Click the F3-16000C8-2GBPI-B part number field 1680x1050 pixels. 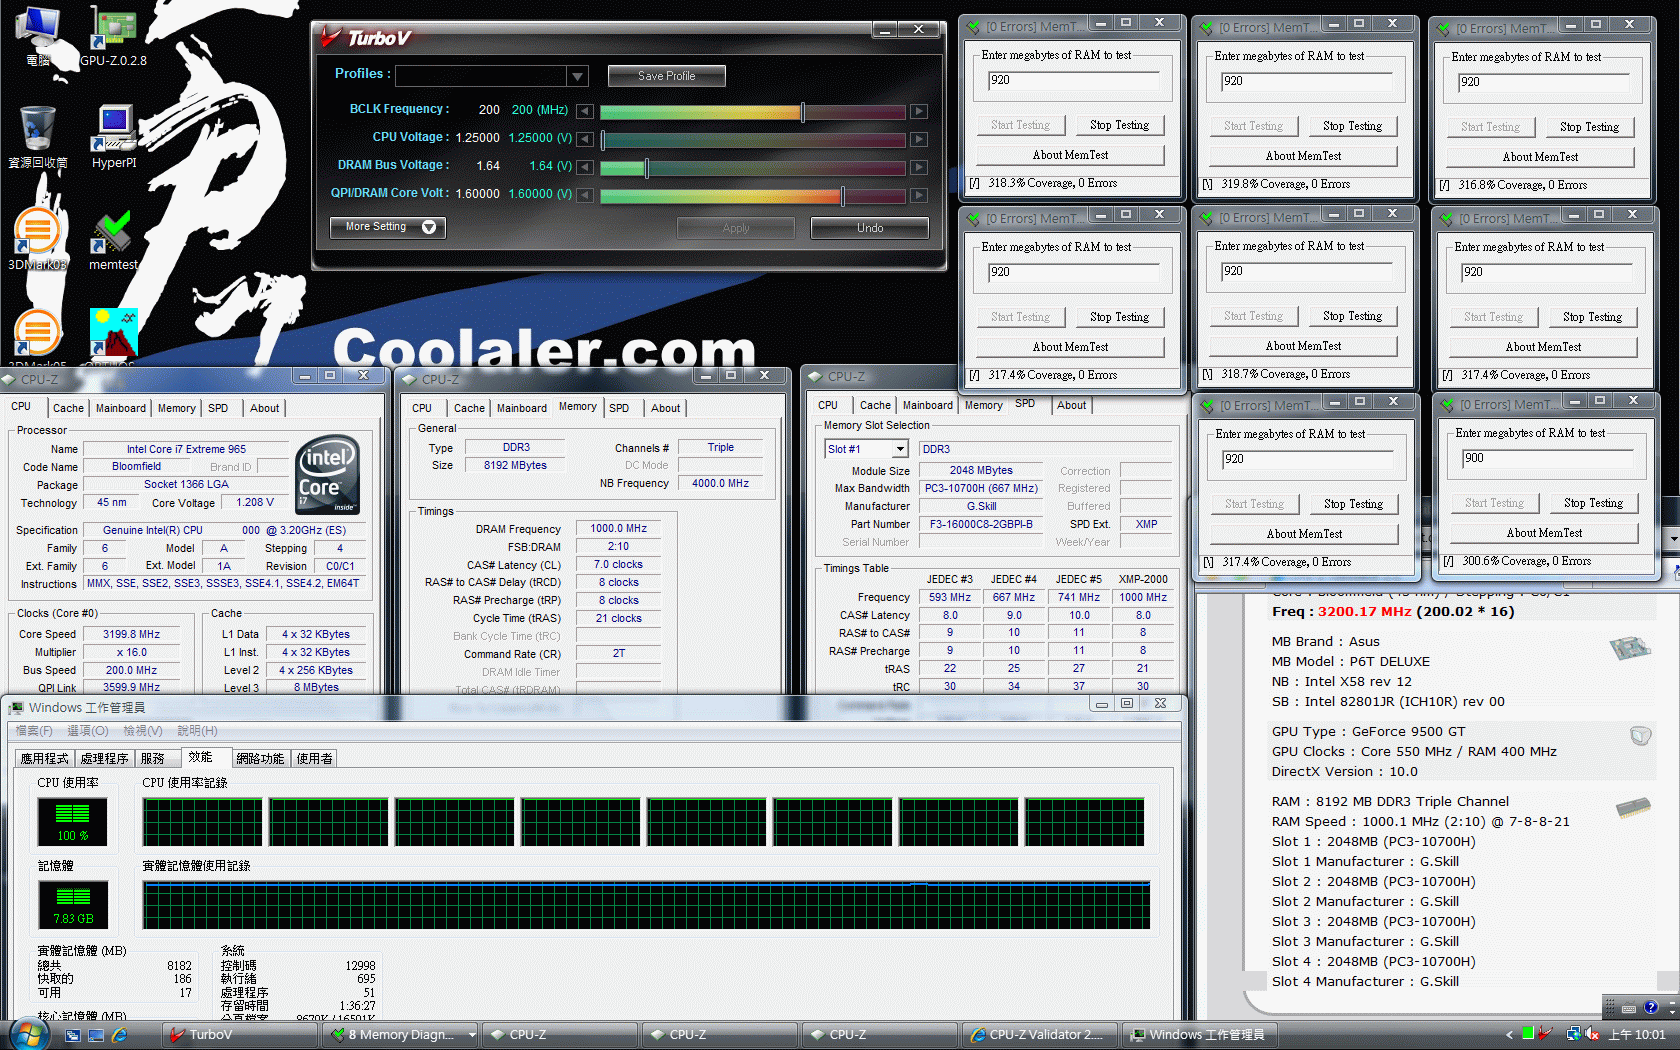click(x=981, y=524)
